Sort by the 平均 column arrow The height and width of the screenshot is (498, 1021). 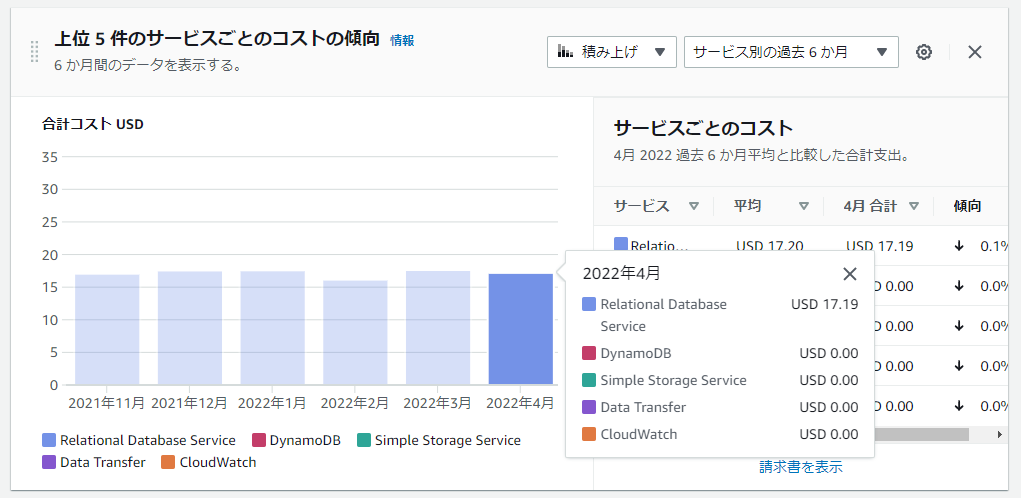804,207
